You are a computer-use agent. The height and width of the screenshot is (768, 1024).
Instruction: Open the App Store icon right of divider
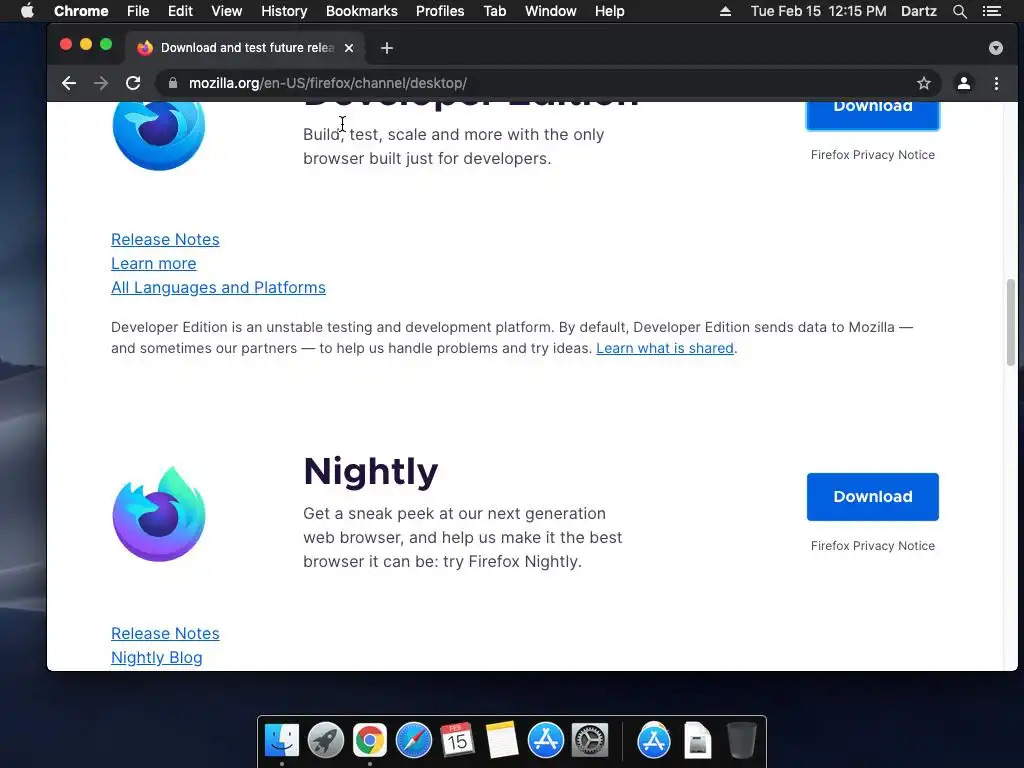(x=654, y=740)
